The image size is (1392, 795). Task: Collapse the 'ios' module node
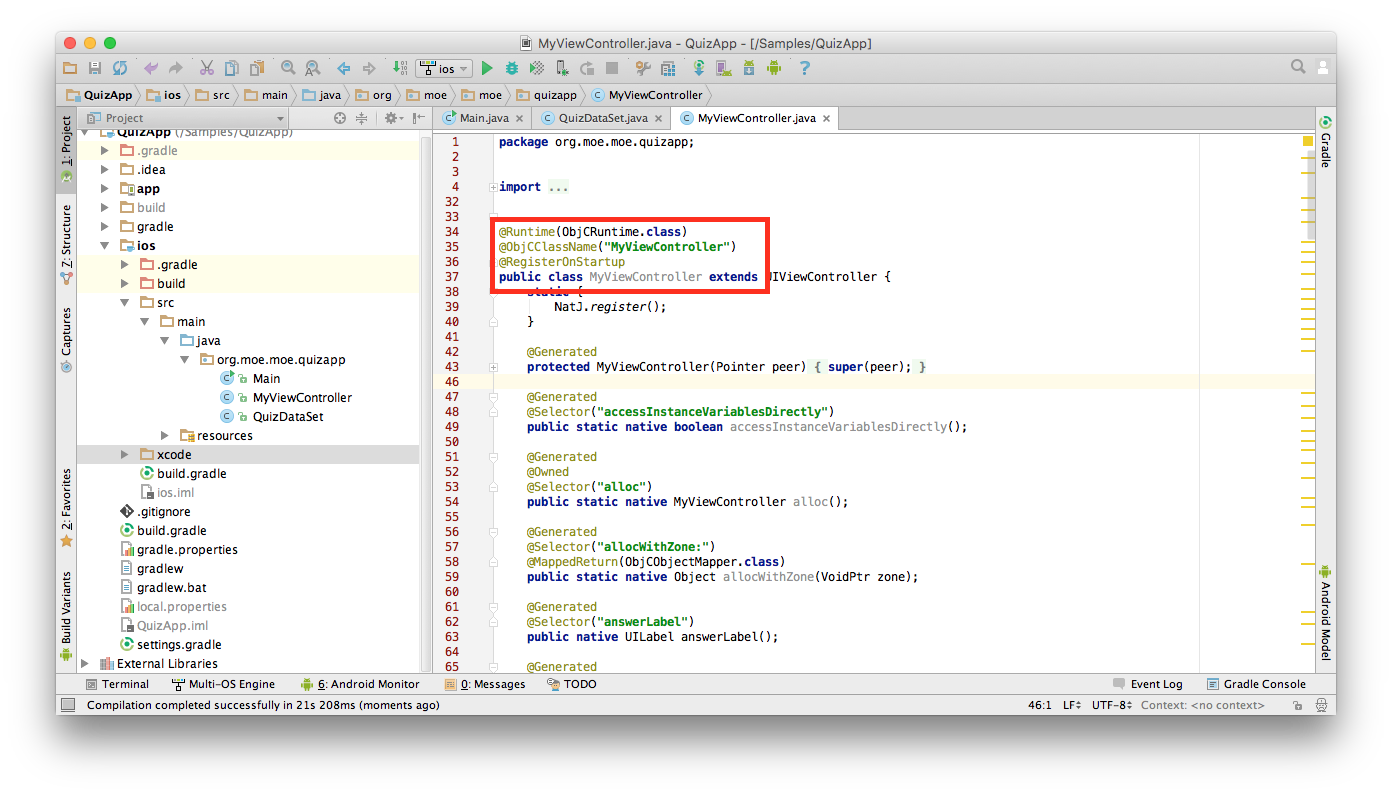[x=105, y=245]
